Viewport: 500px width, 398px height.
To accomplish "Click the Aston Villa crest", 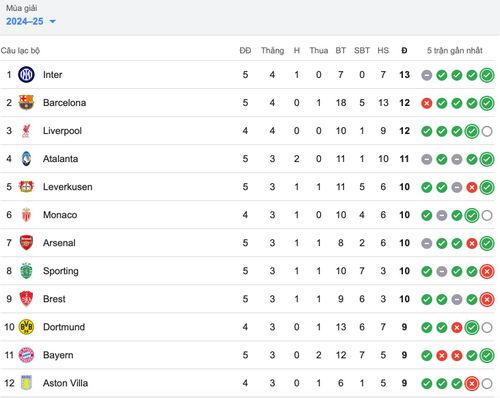I will [26, 383].
